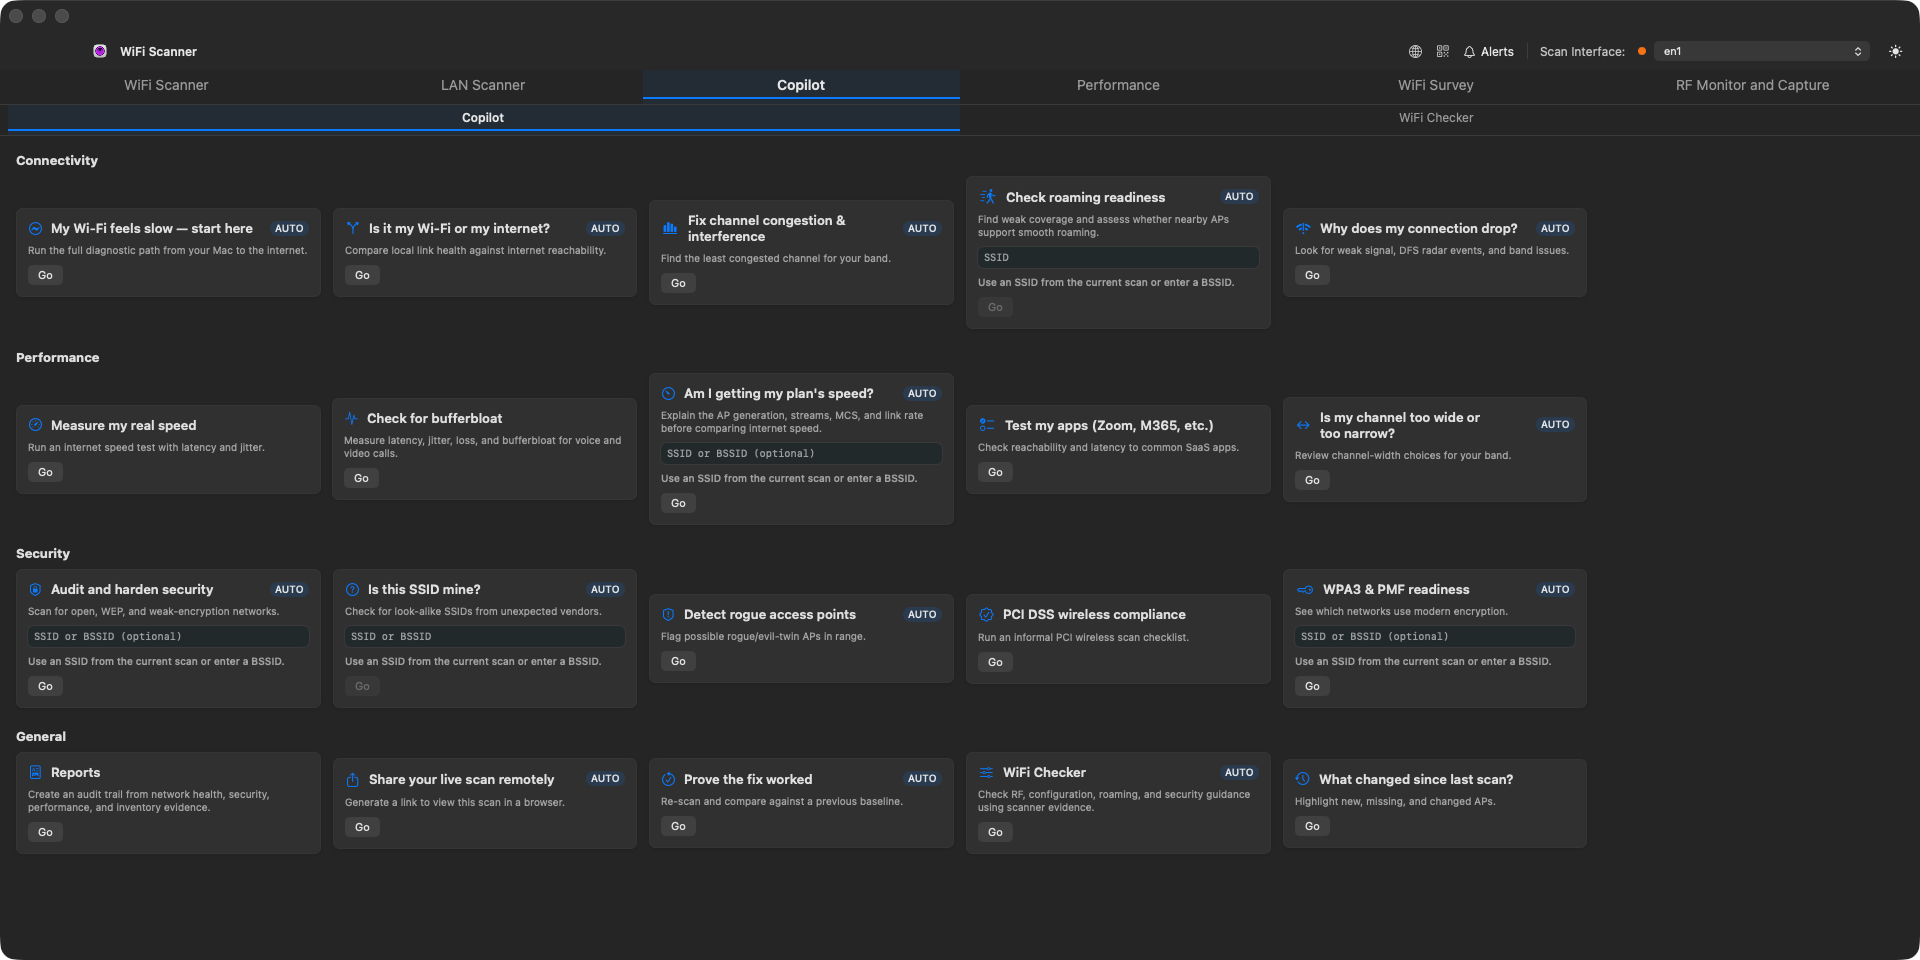The height and width of the screenshot is (960, 1920).
Task: Click the 'Is this SSID mine?' question icon
Action: (x=352, y=589)
